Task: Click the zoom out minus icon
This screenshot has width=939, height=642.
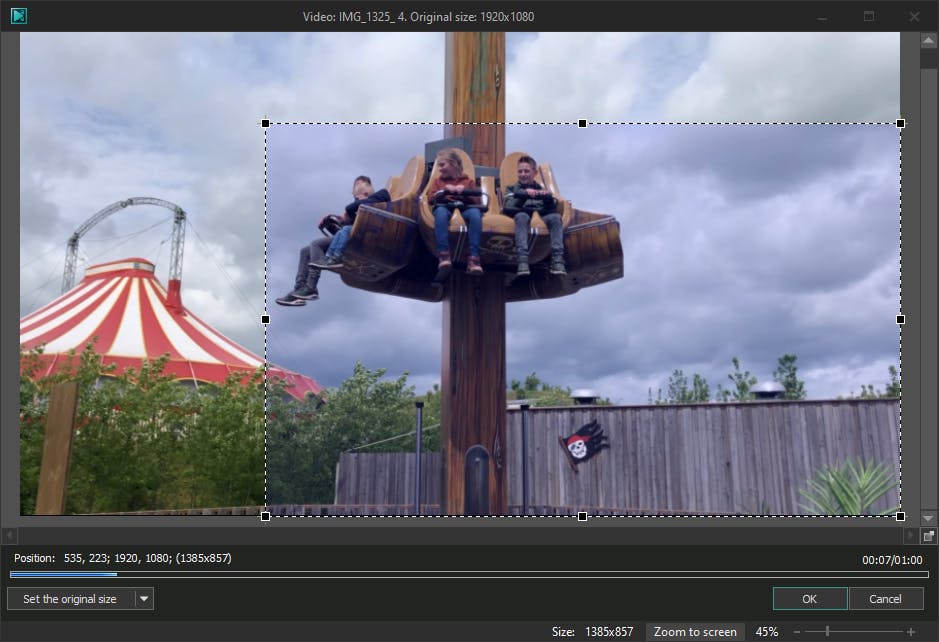Action: (797, 632)
